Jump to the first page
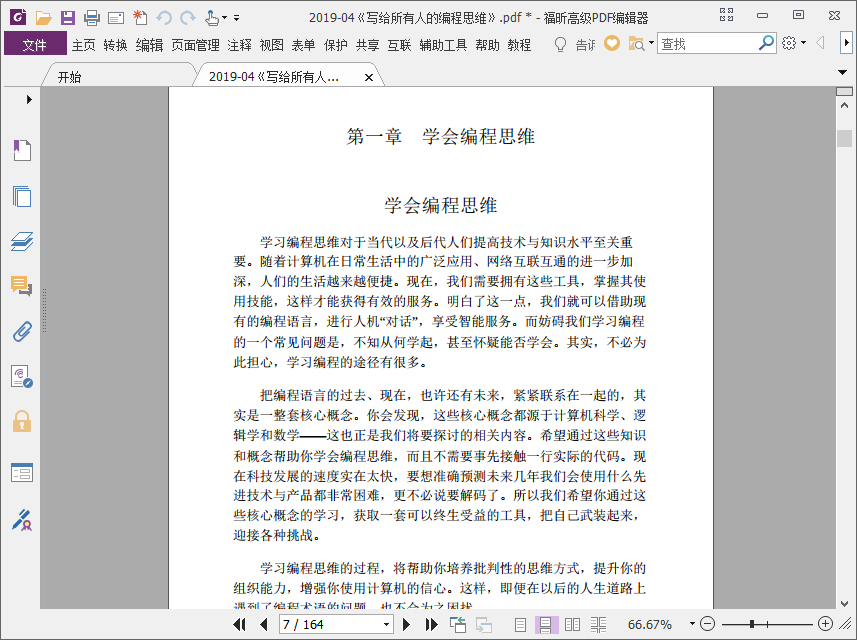This screenshot has height=640, width=857. [239, 624]
